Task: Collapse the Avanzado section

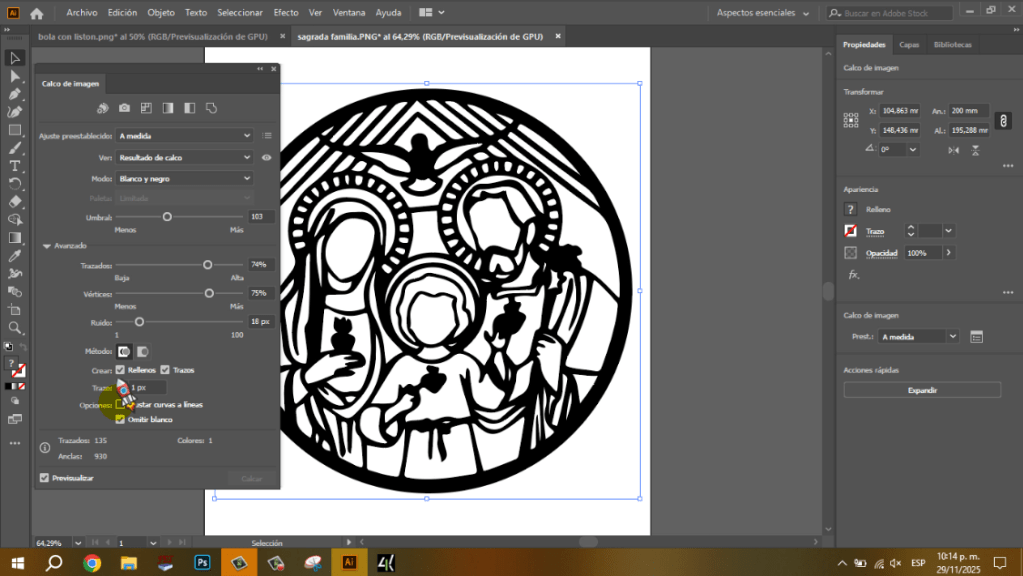Action: [x=48, y=245]
